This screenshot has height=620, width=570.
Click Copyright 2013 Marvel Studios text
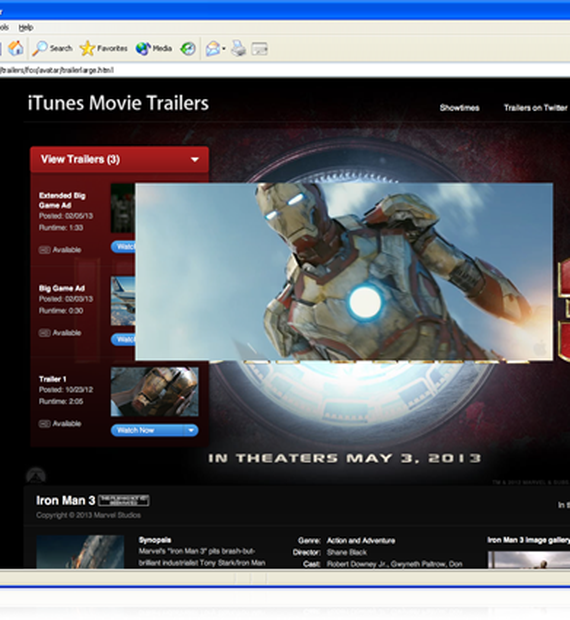pos(88,515)
